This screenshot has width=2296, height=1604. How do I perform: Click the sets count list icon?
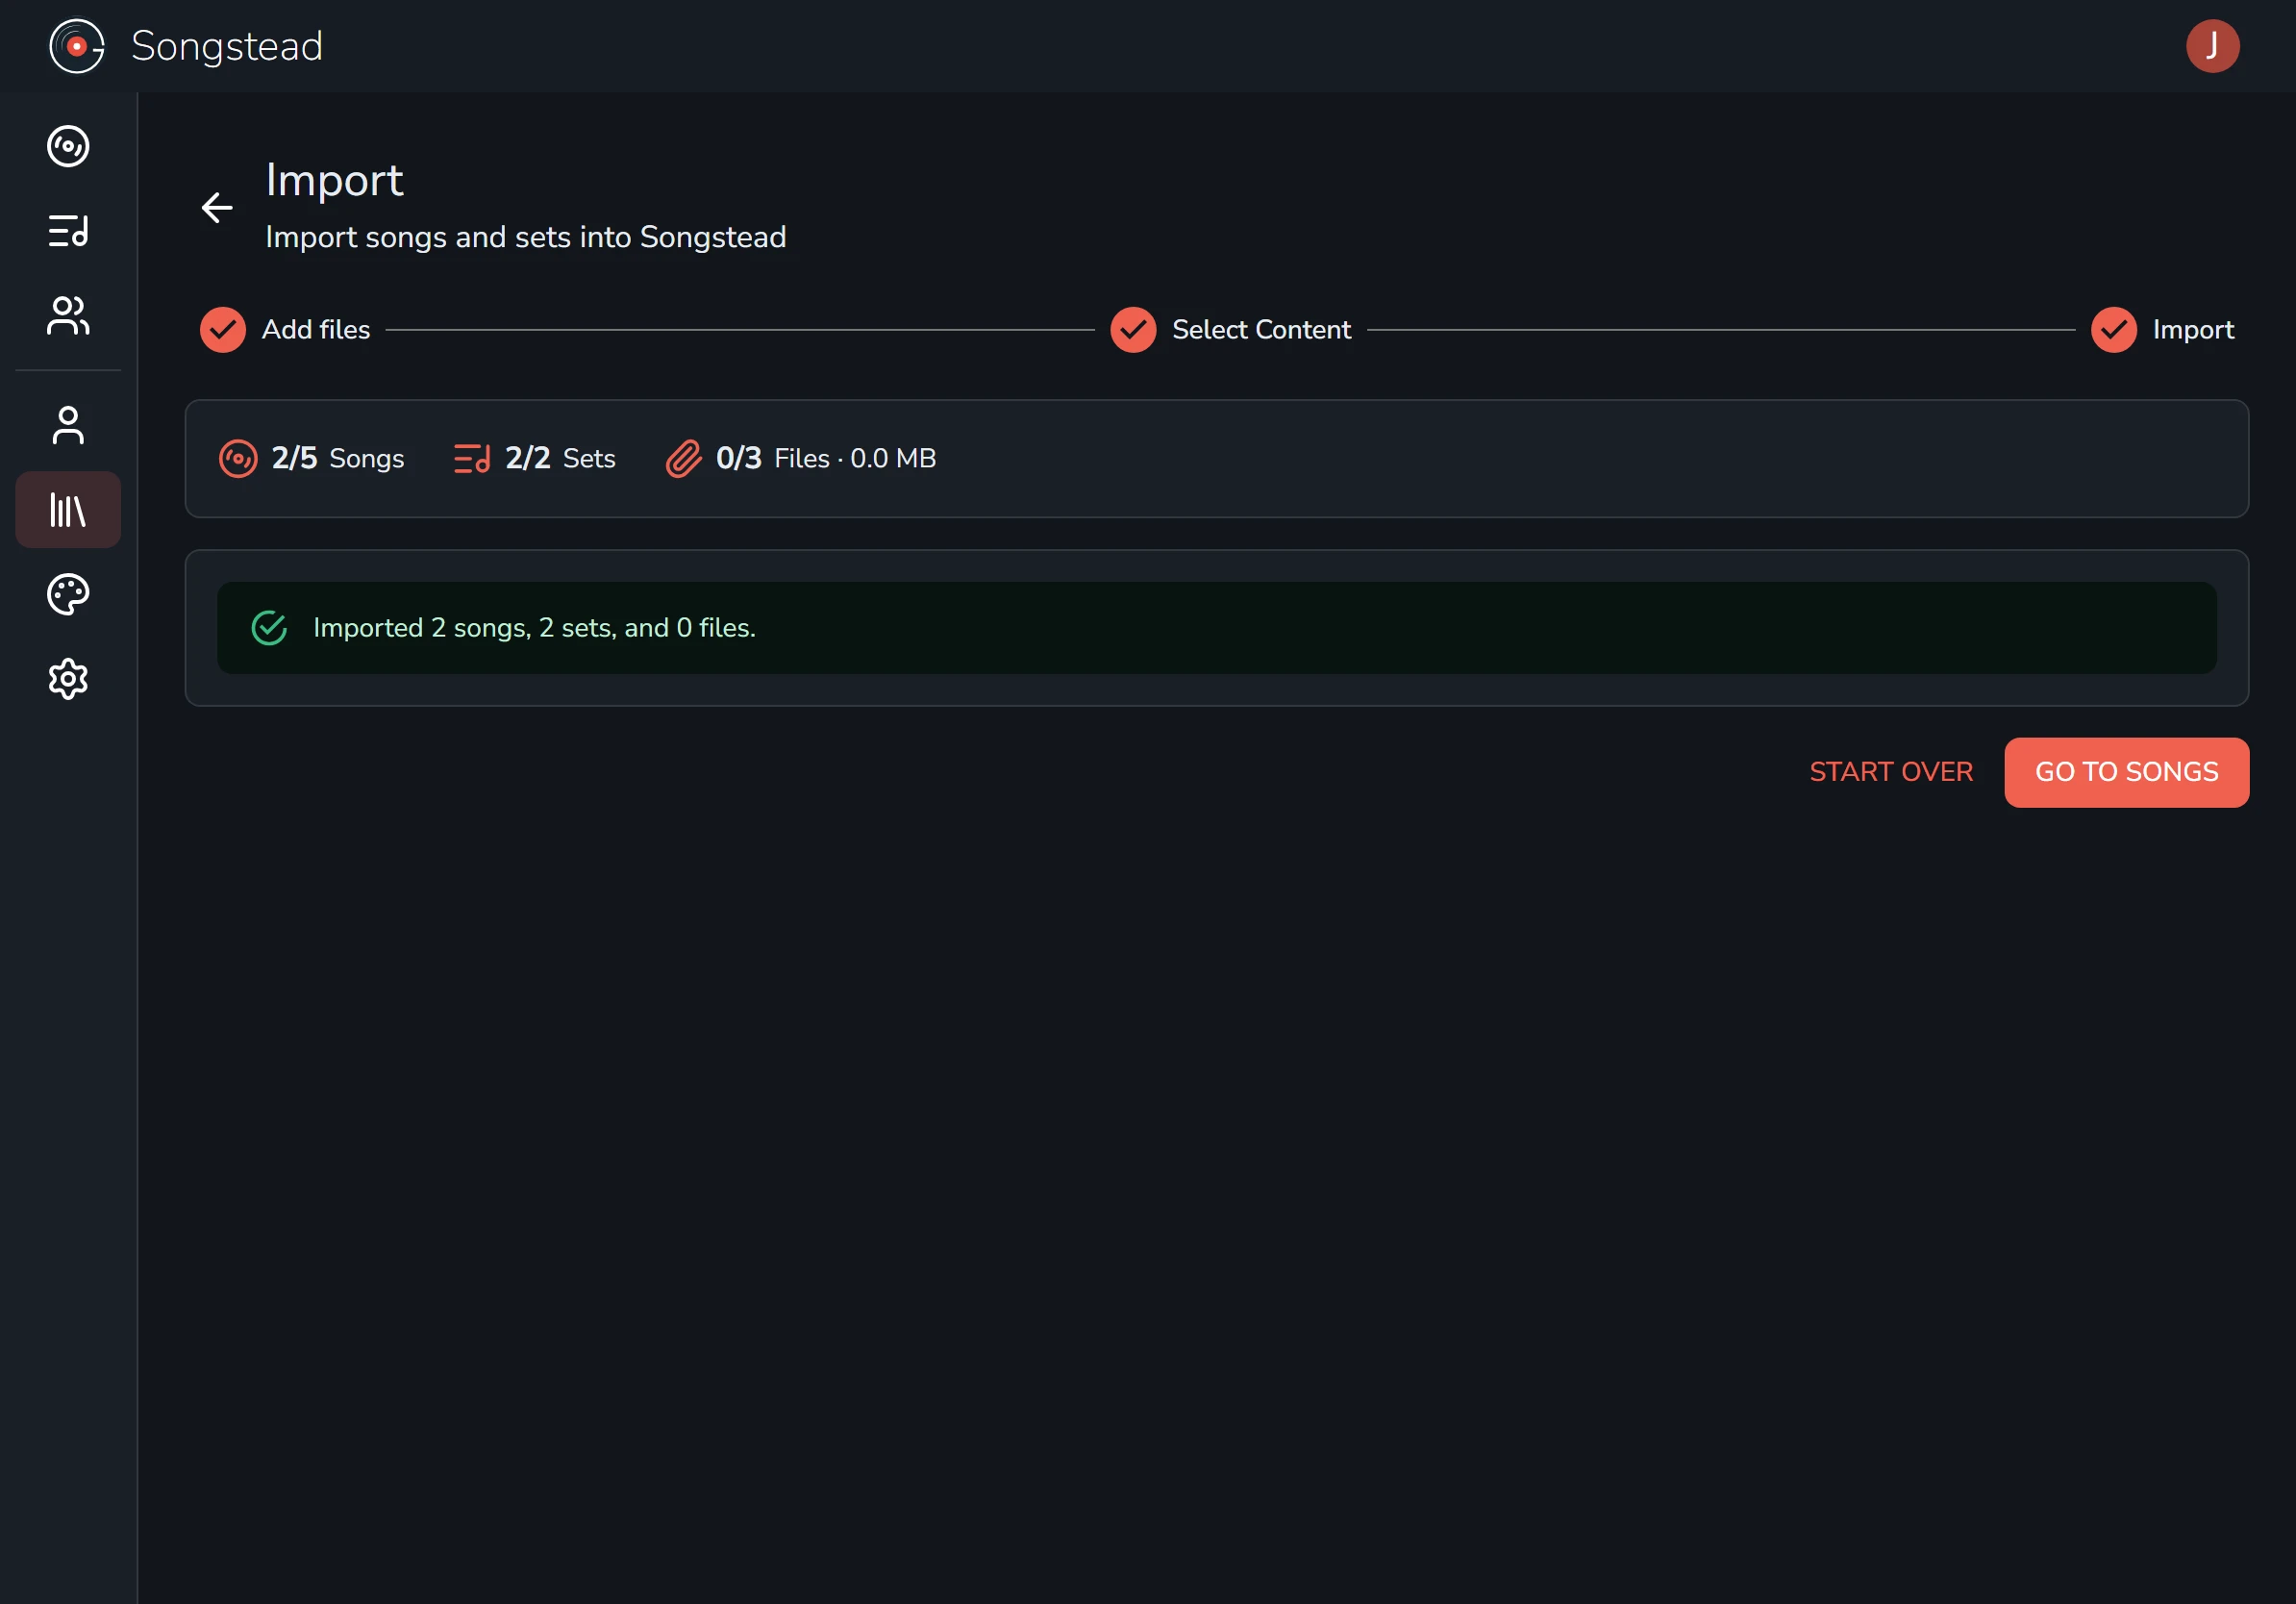472,459
